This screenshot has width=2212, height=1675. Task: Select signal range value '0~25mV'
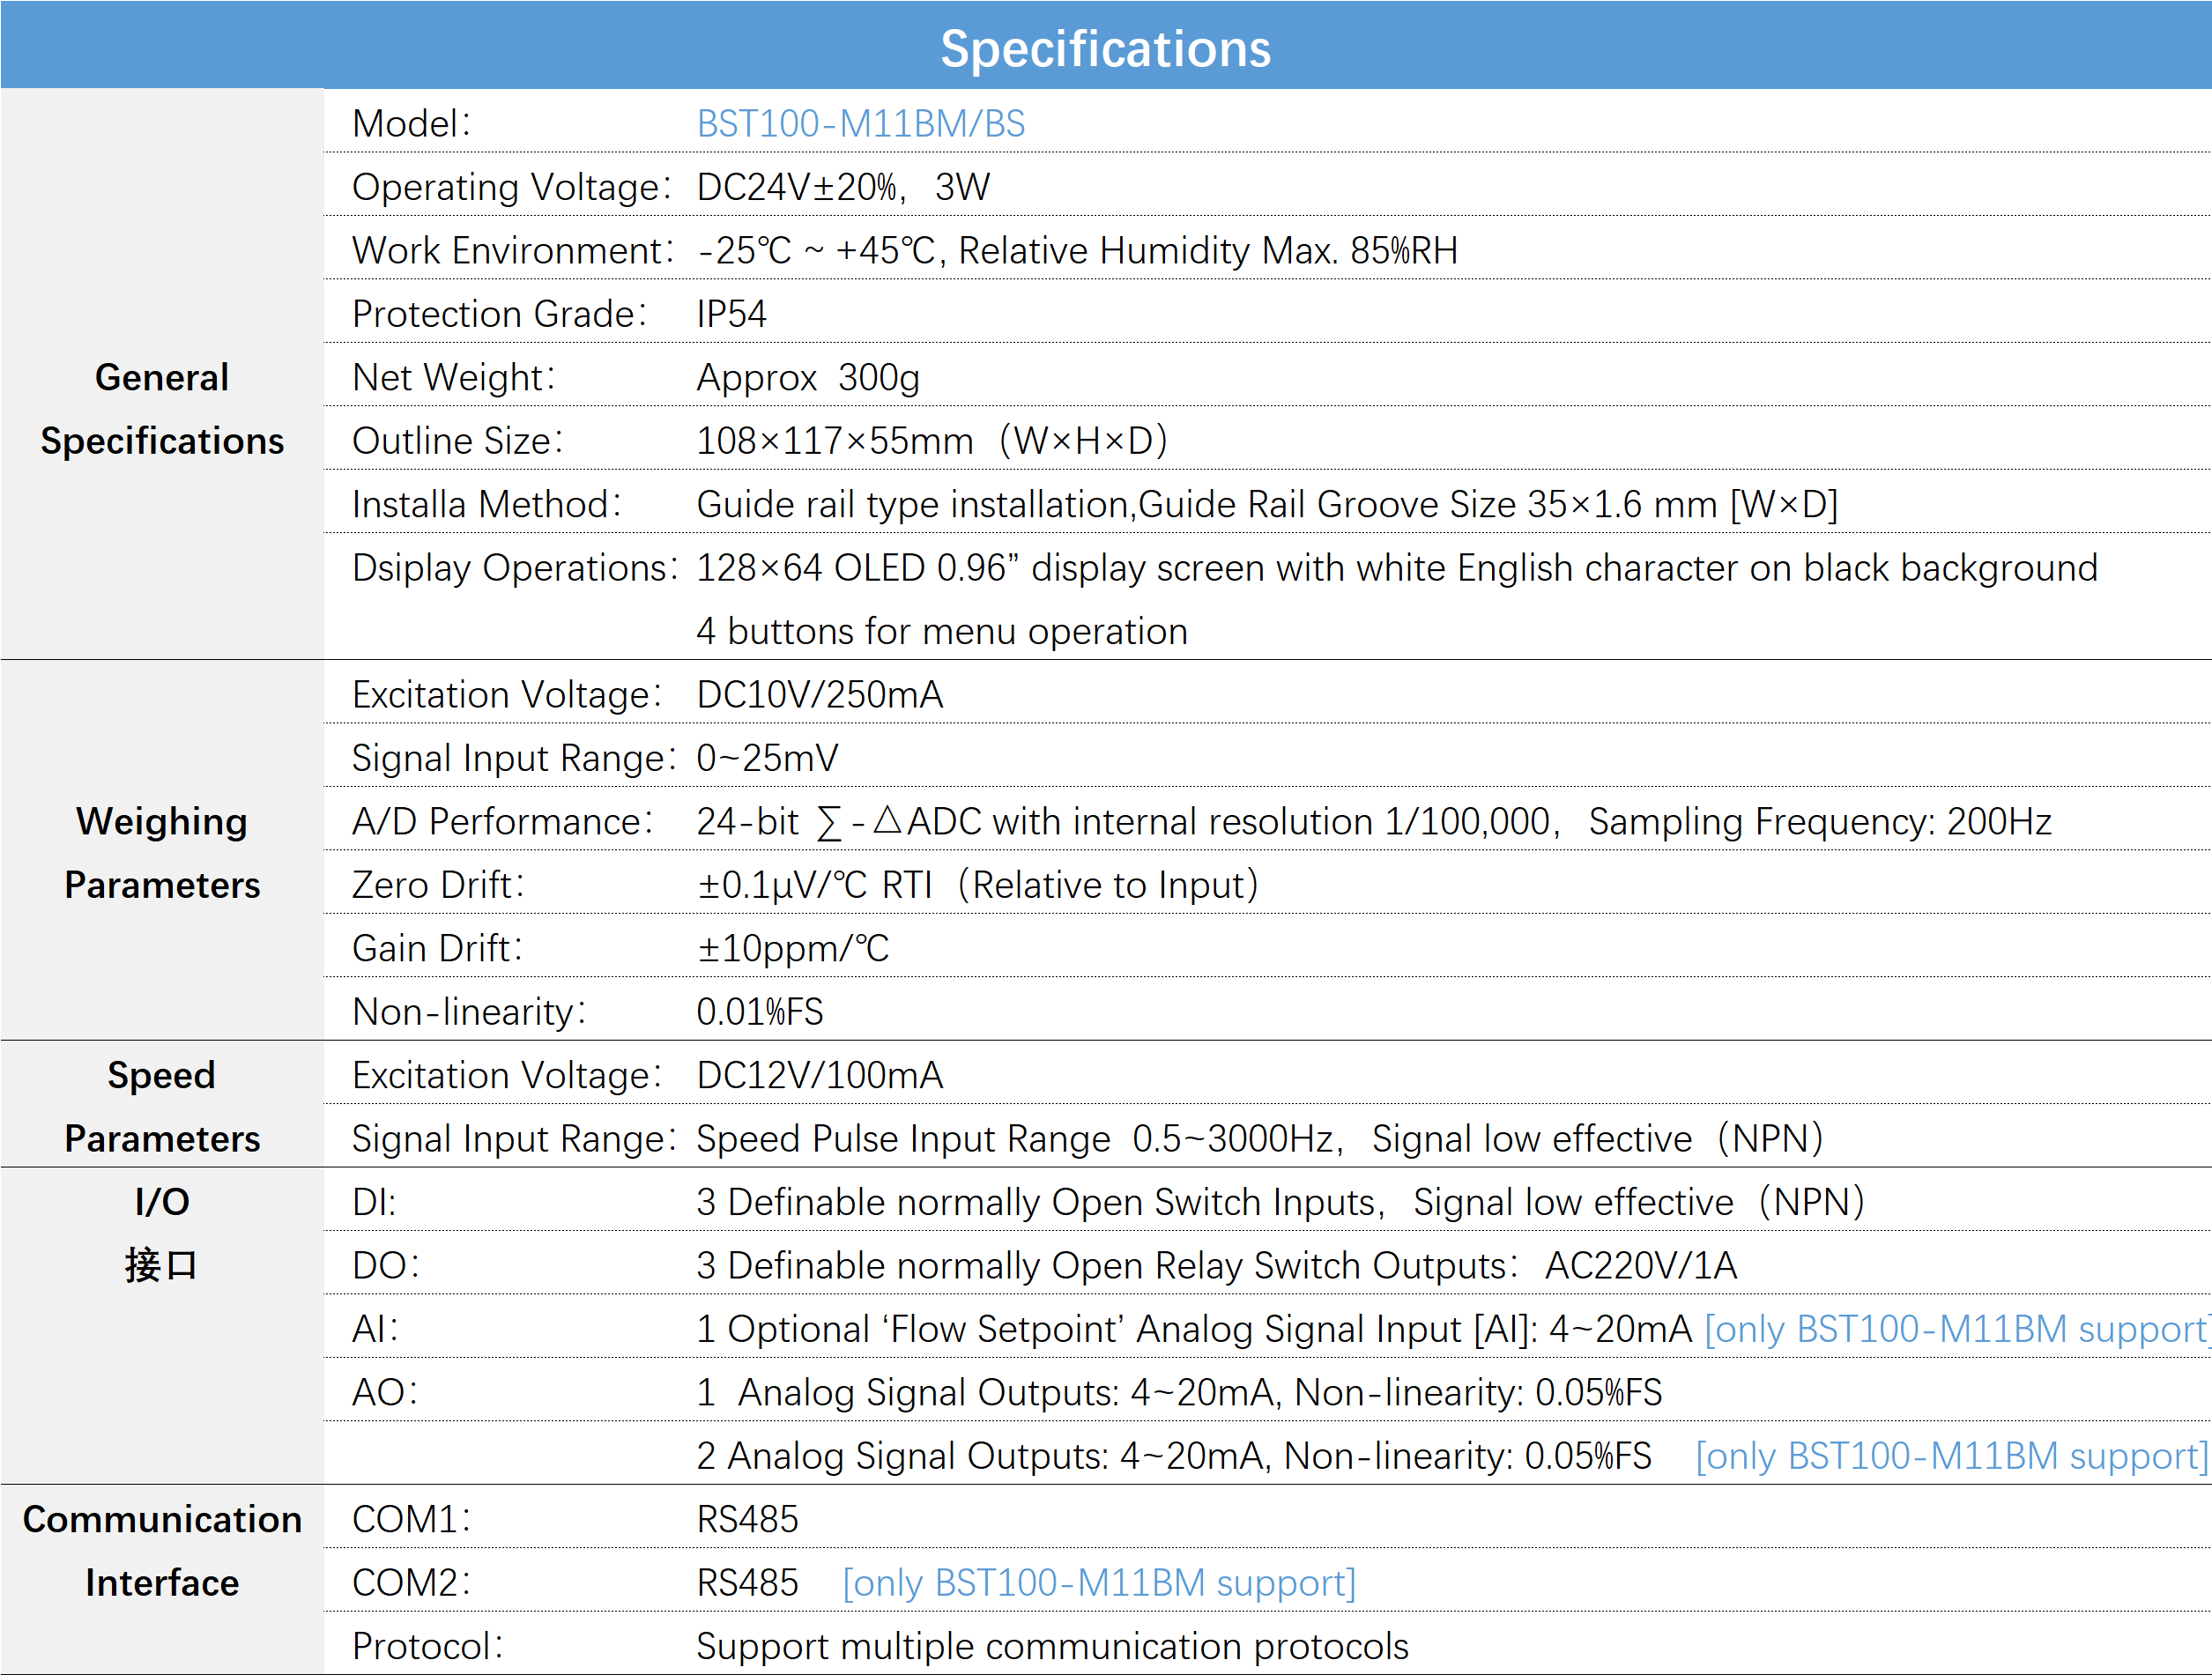[x=767, y=758]
